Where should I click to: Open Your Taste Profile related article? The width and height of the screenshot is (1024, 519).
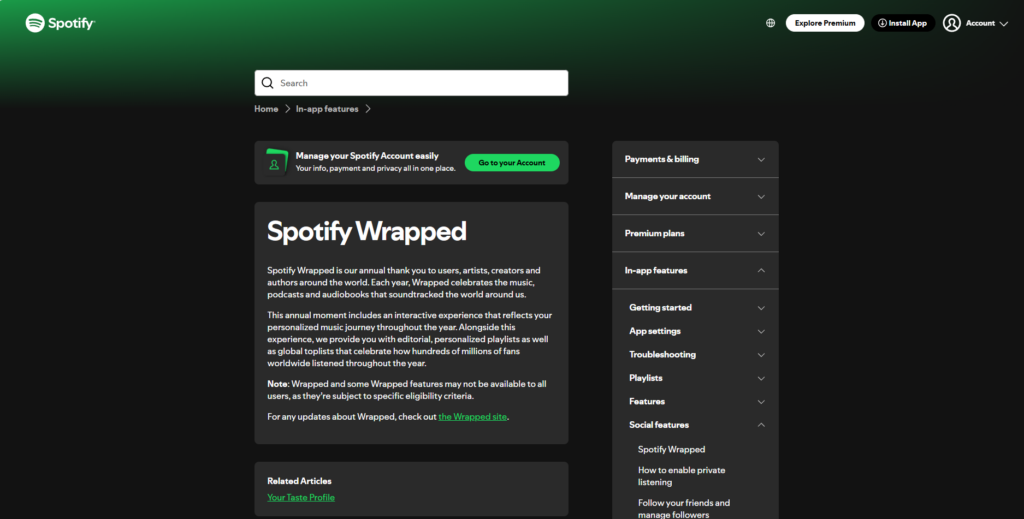click(x=300, y=497)
